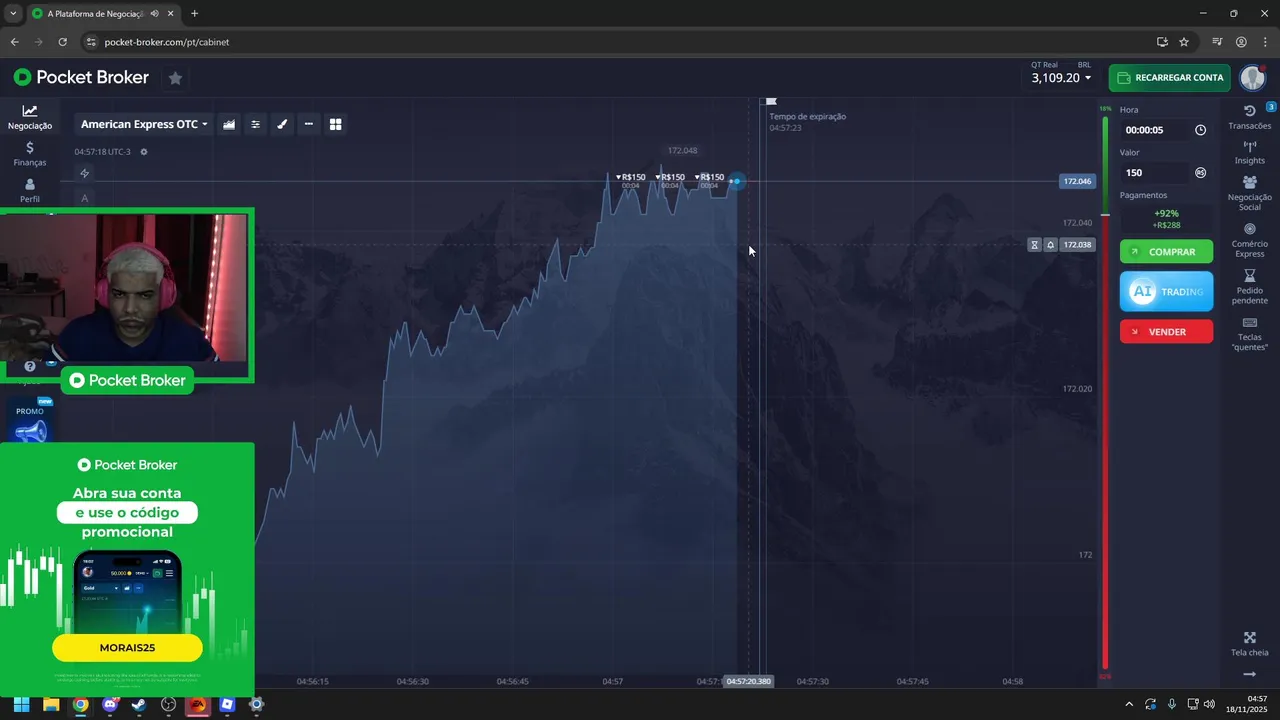Click the expiration time flag marker

(x=771, y=102)
